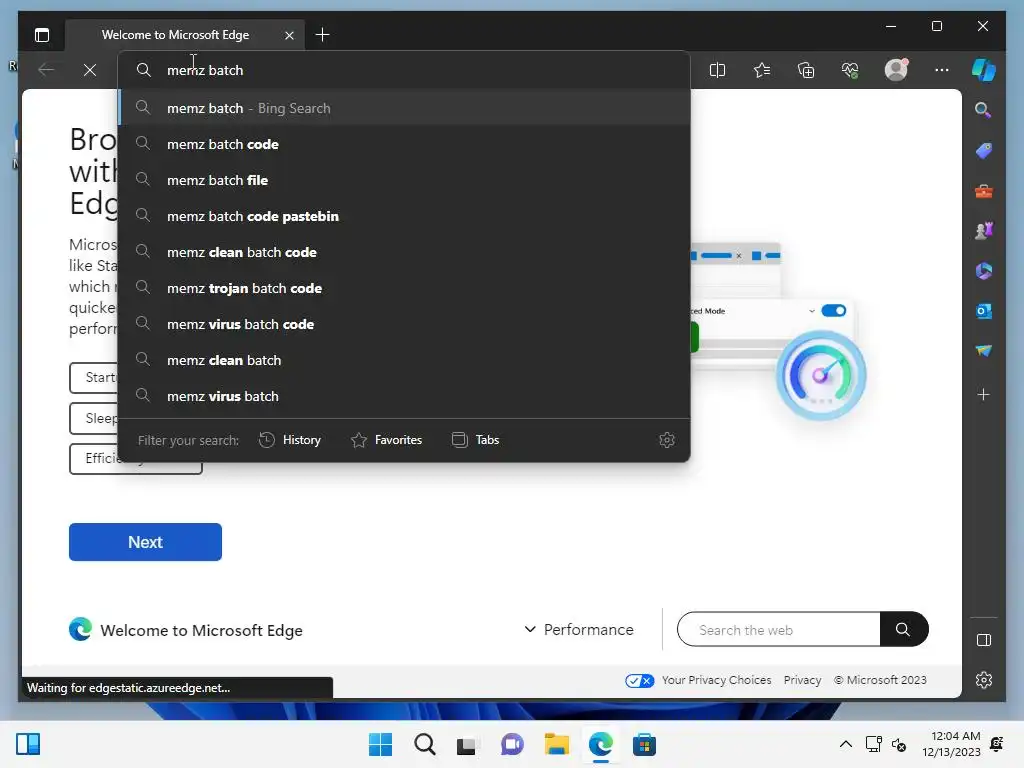The width and height of the screenshot is (1024, 768).
Task: Open the Copilot icon
Action: tap(984, 70)
